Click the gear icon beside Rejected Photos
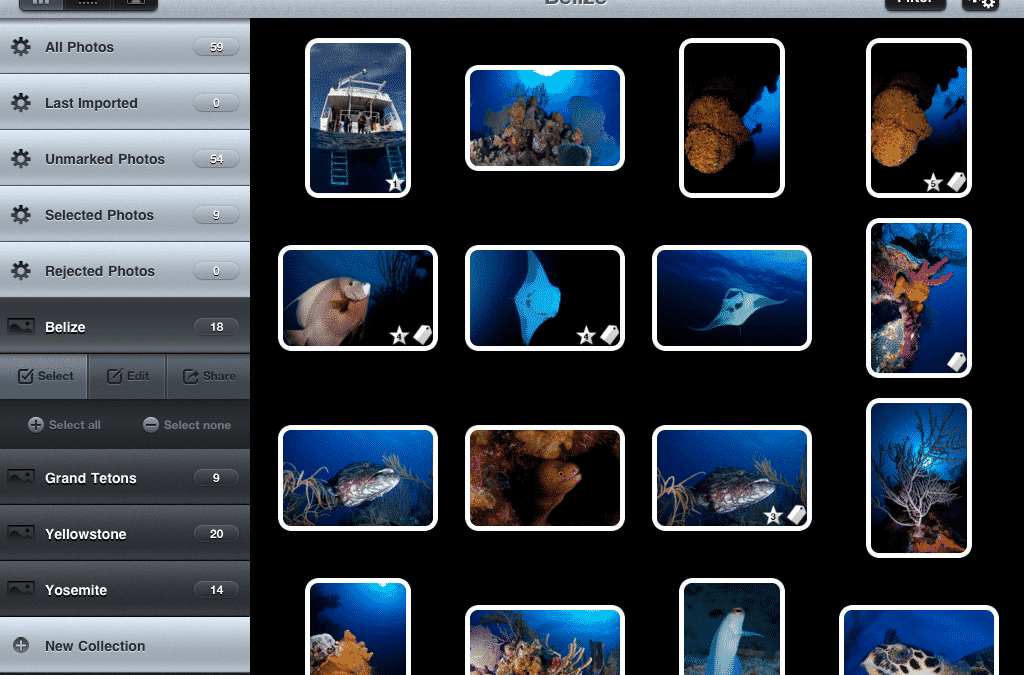Screen dimensions: 1024x675 [x=21, y=270]
